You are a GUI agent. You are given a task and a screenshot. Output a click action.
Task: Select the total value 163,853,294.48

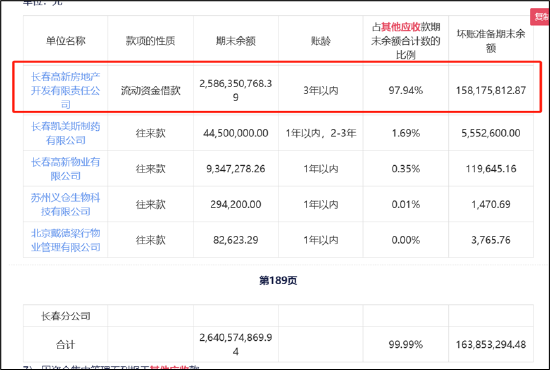491,345
